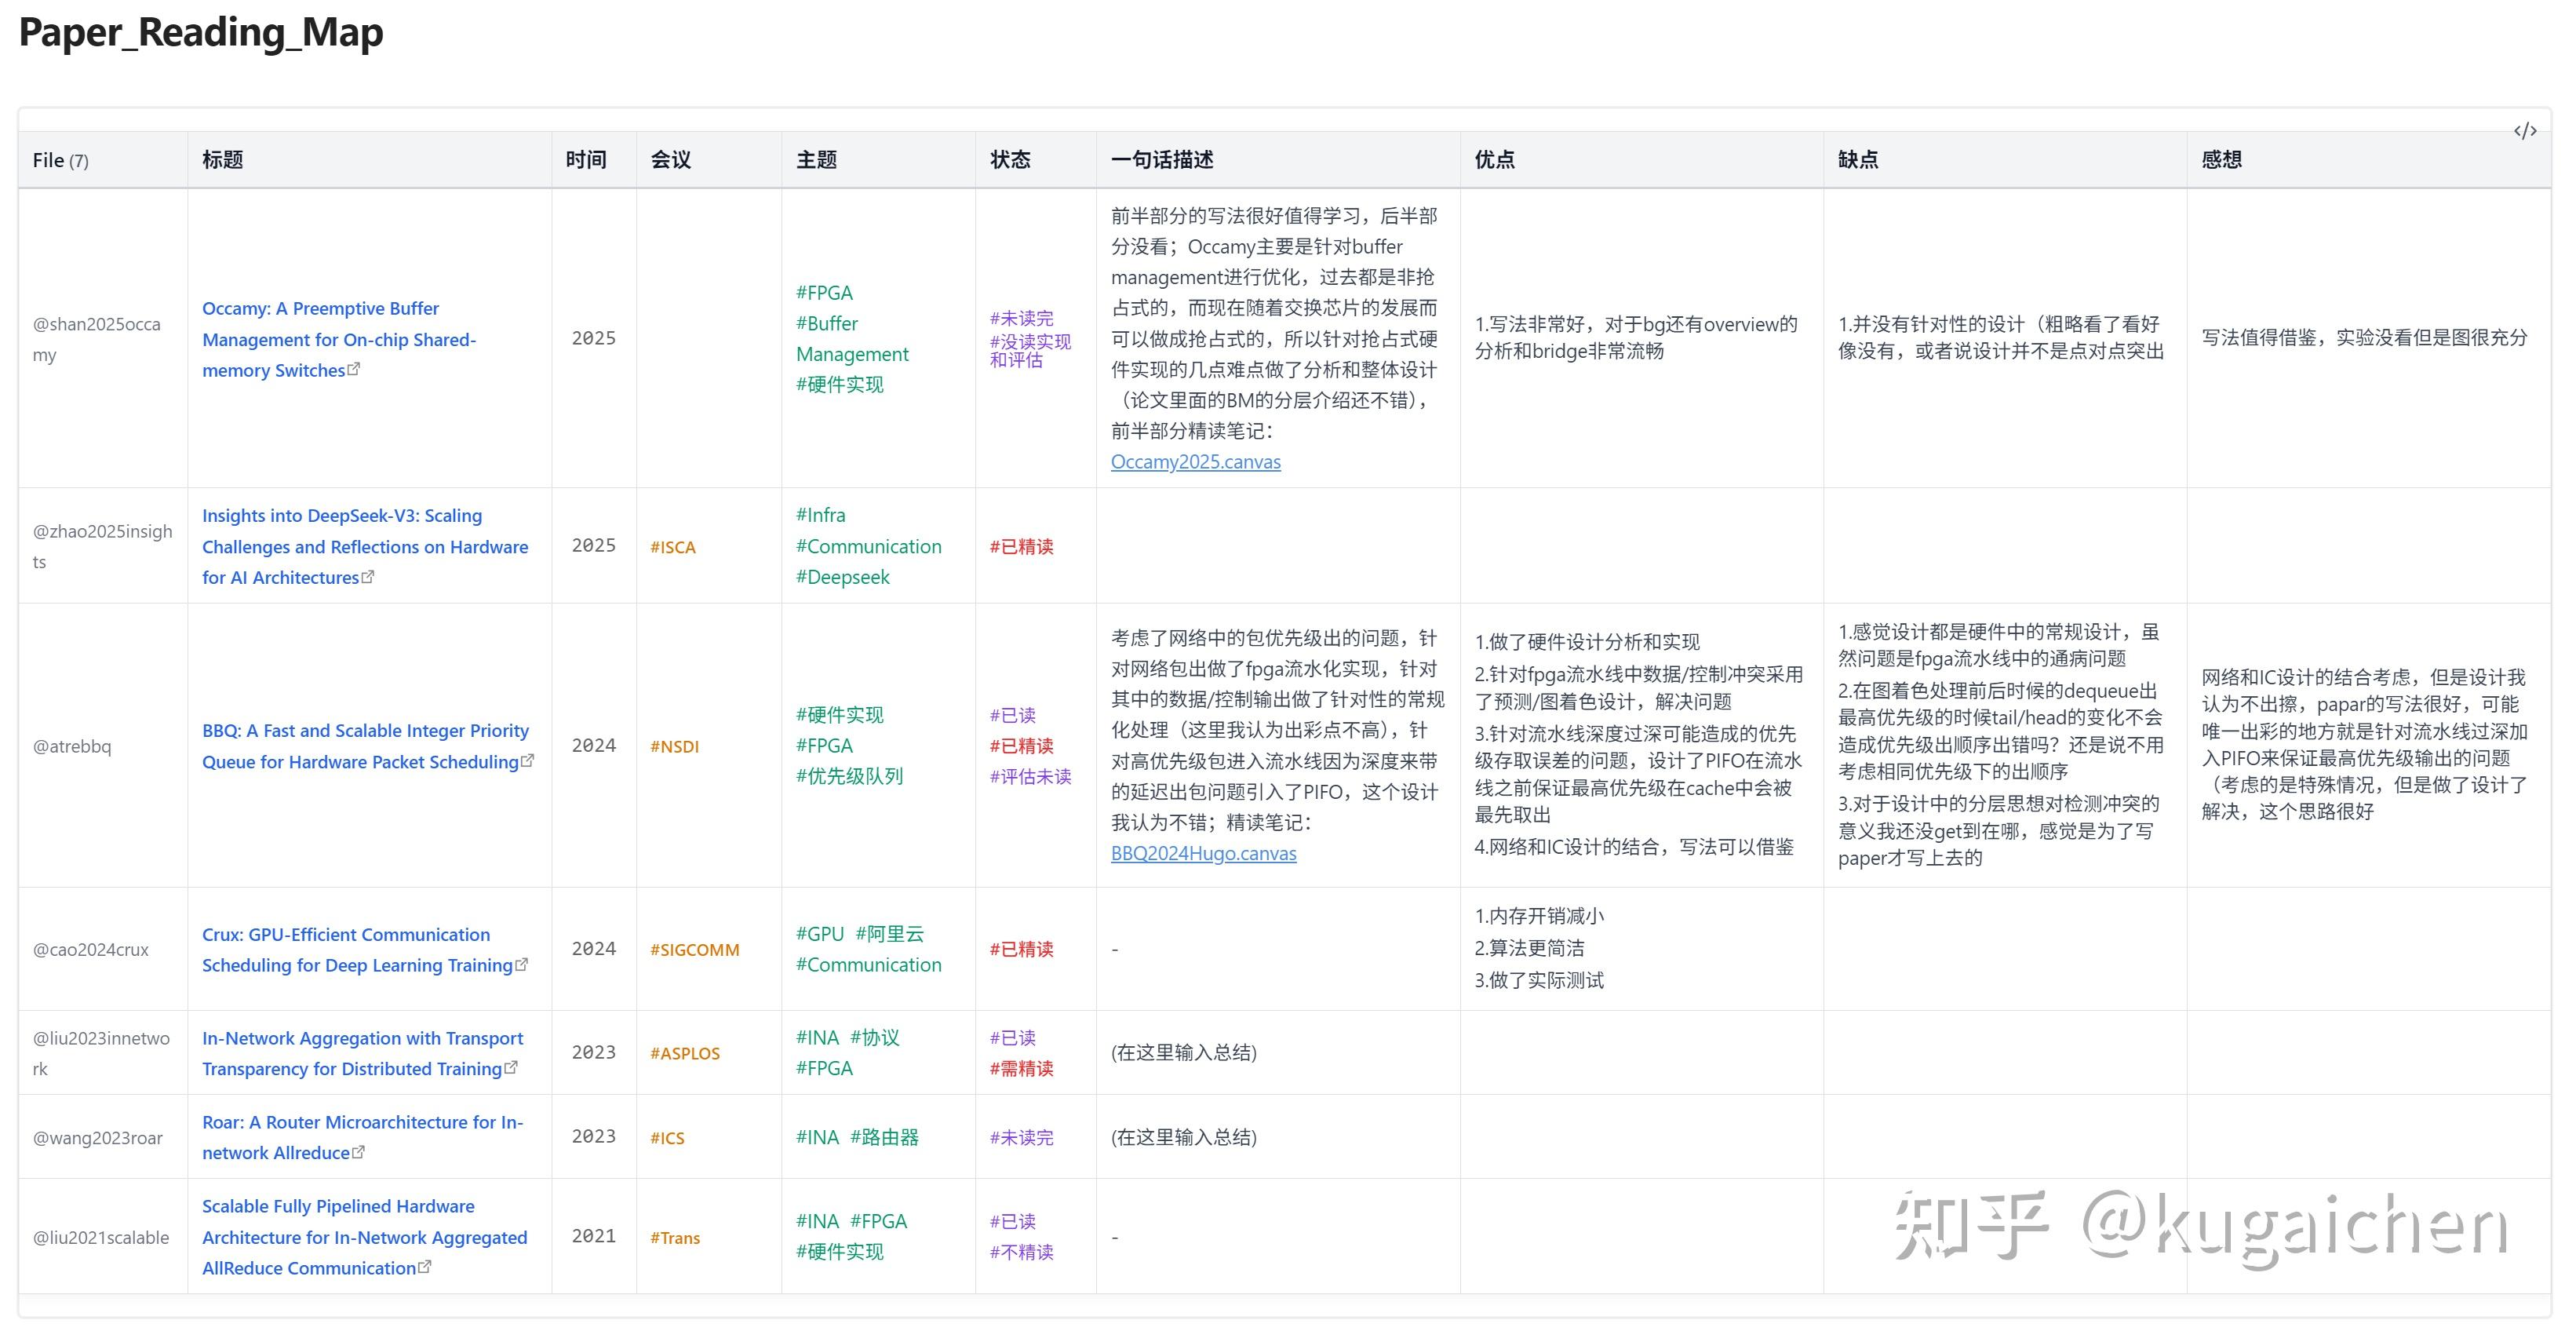Screen dimensions: 2576x1342
Task: Click the #优先级队列 topic tag
Action: click(x=849, y=776)
